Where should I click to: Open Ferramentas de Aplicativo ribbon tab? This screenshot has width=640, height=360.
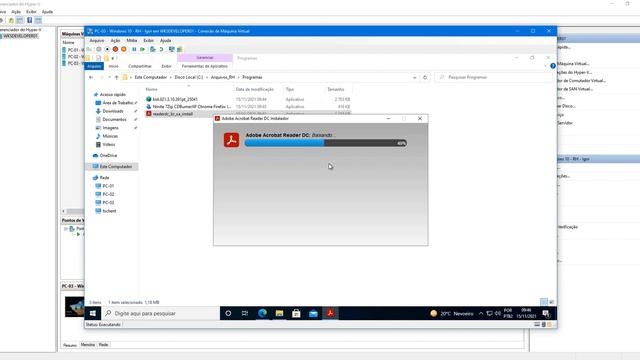(204, 66)
